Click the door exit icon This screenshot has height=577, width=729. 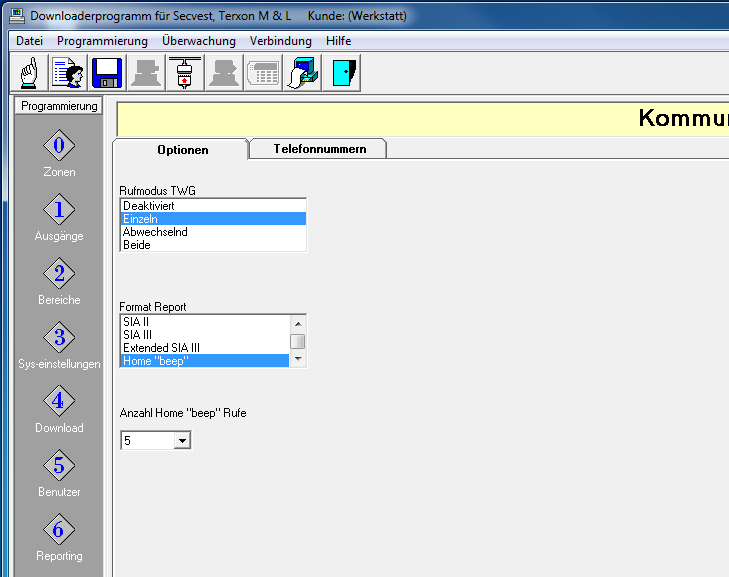[x=343, y=74]
